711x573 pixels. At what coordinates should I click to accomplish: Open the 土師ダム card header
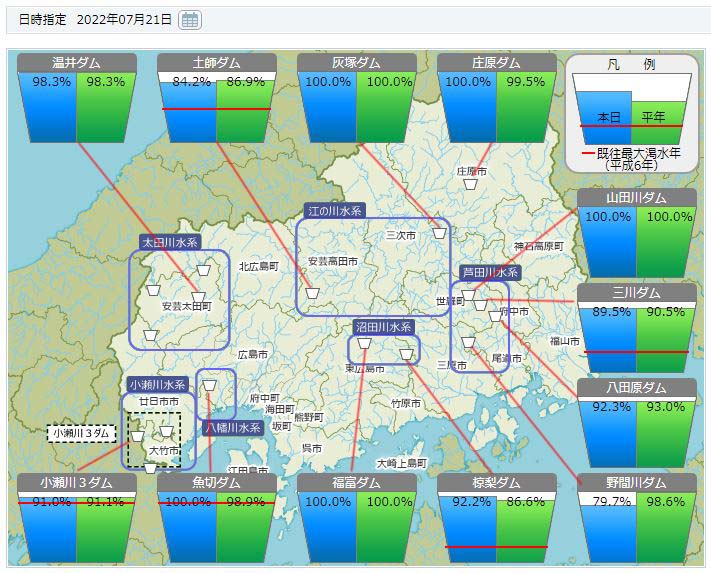click(217, 63)
